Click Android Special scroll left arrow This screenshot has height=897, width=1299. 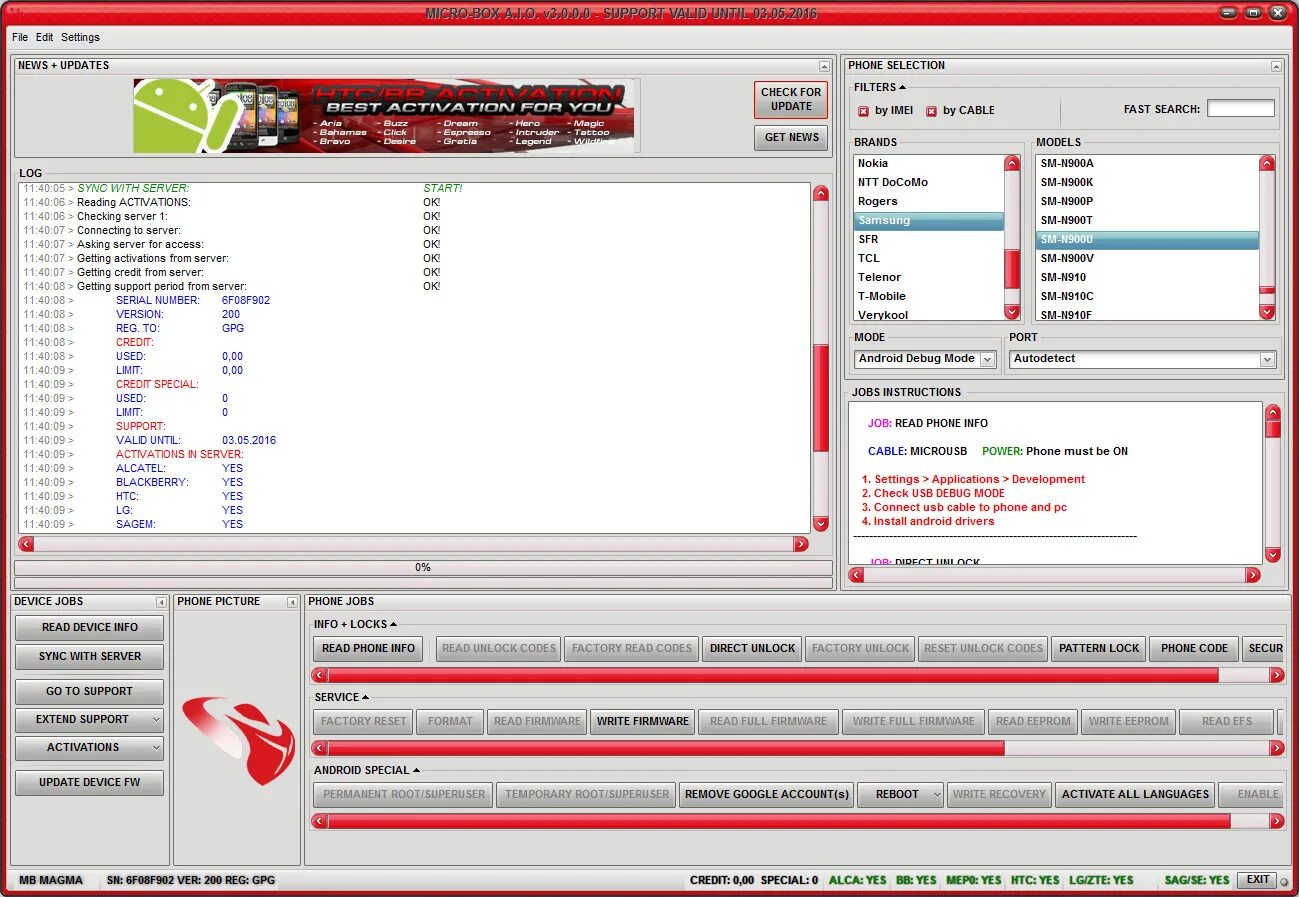tap(320, 821)
